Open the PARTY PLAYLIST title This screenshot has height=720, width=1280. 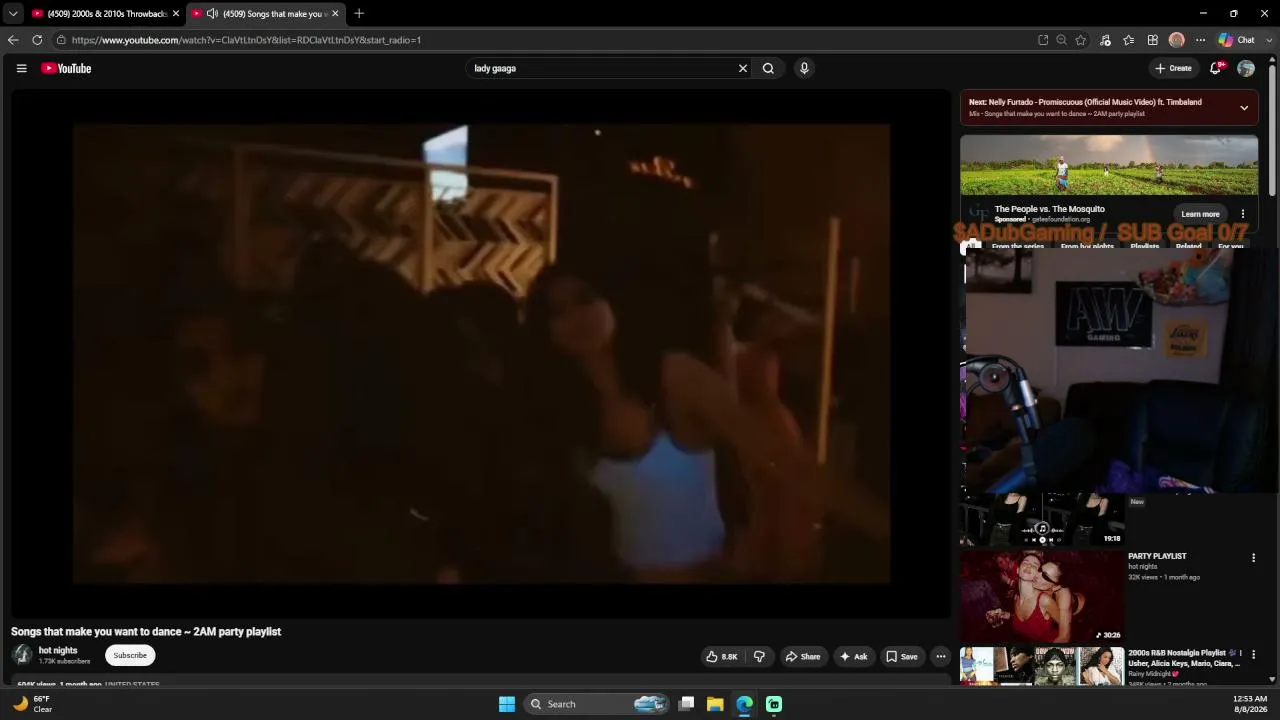[1157, 556]
